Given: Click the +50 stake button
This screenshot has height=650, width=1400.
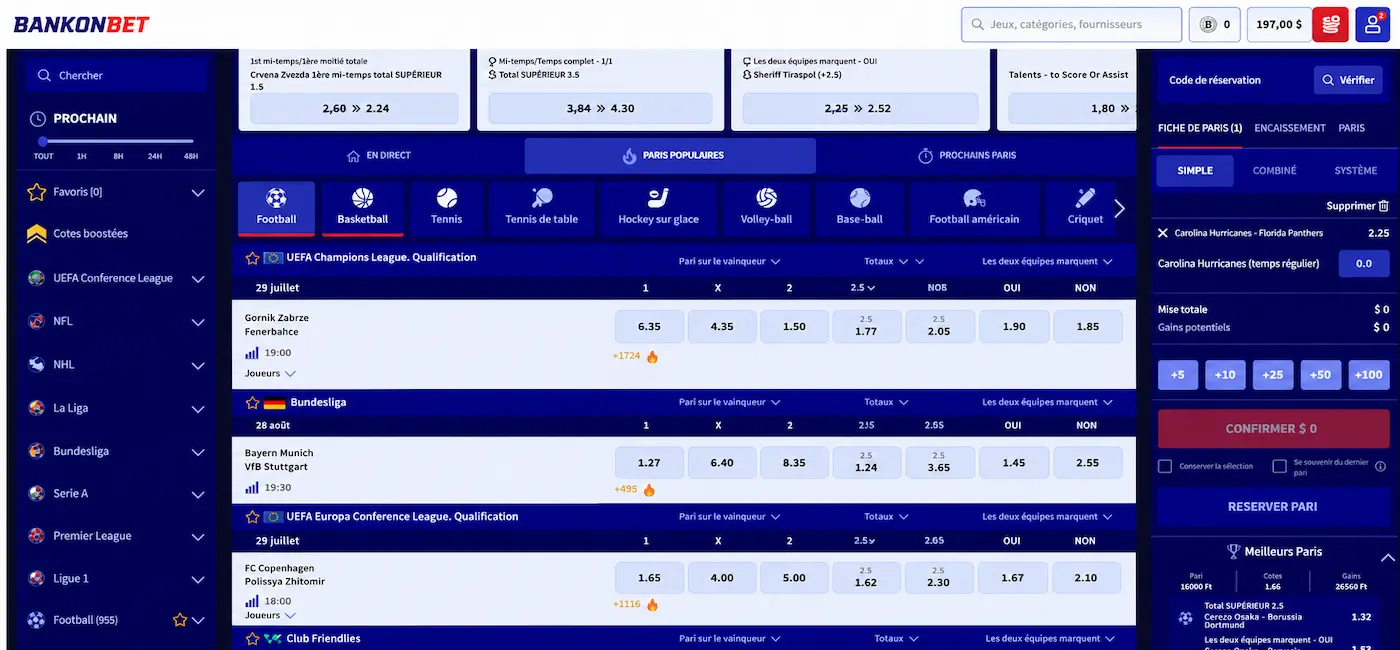Looking at the screenshot, I should click(x=1320, y=375).
